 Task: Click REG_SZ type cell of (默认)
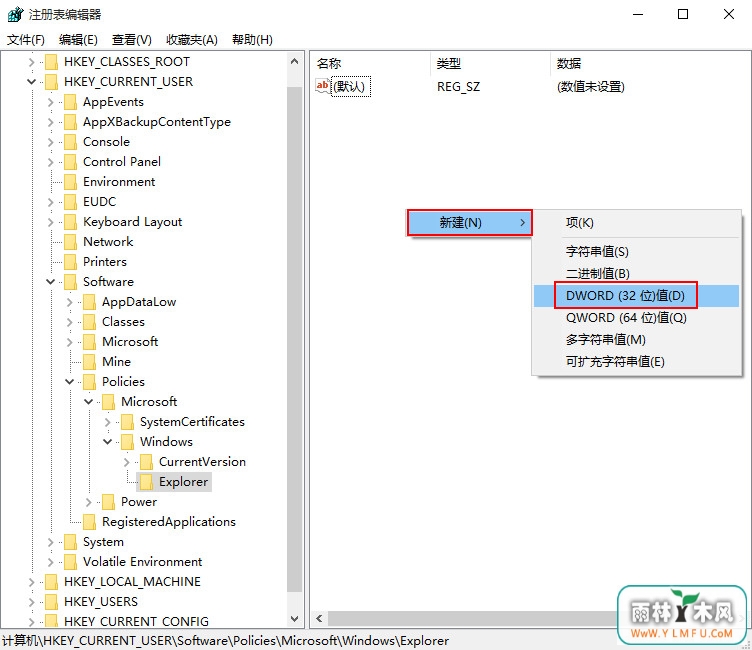458,87
